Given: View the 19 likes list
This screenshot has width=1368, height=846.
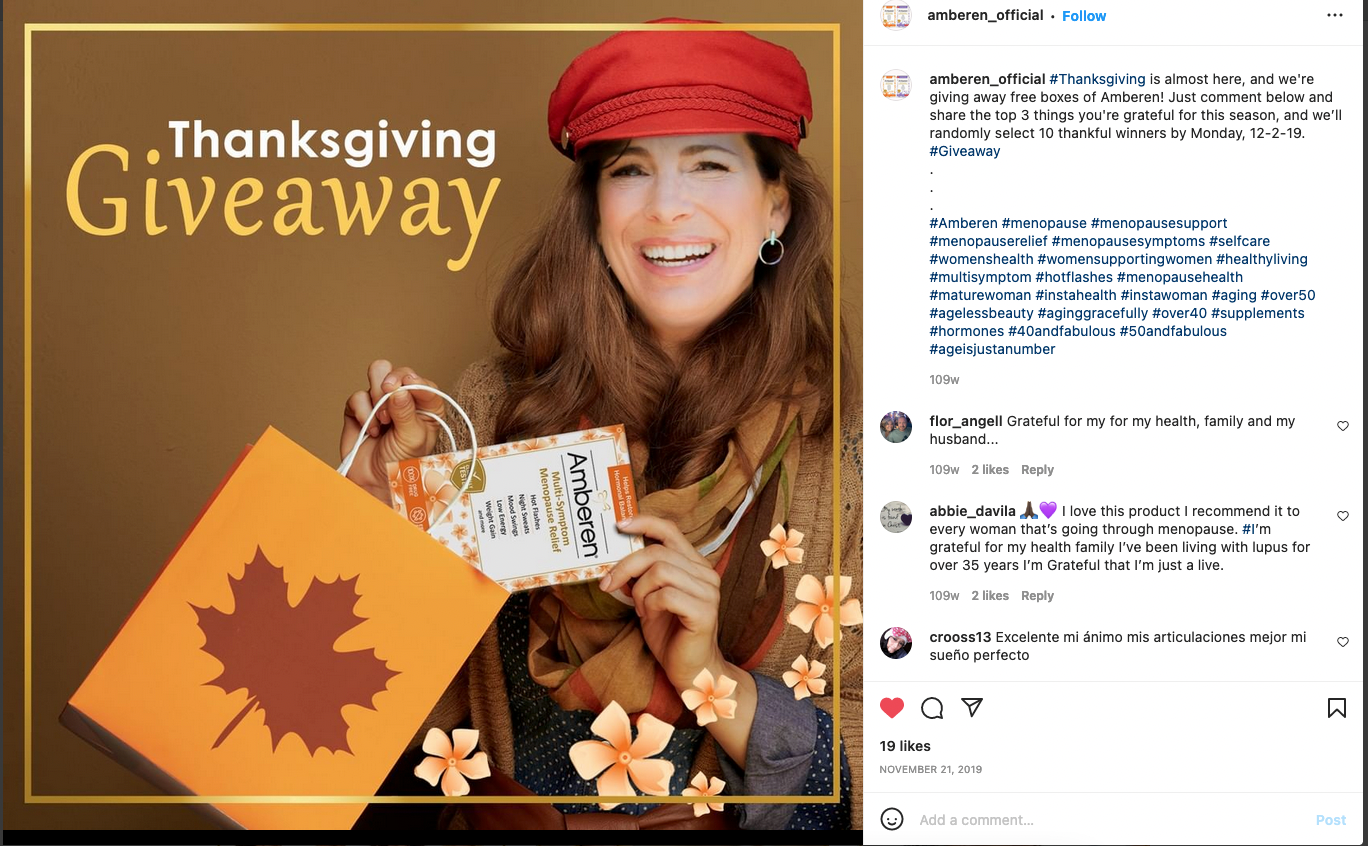Looking at the screenshot, I should coord(905,746).
